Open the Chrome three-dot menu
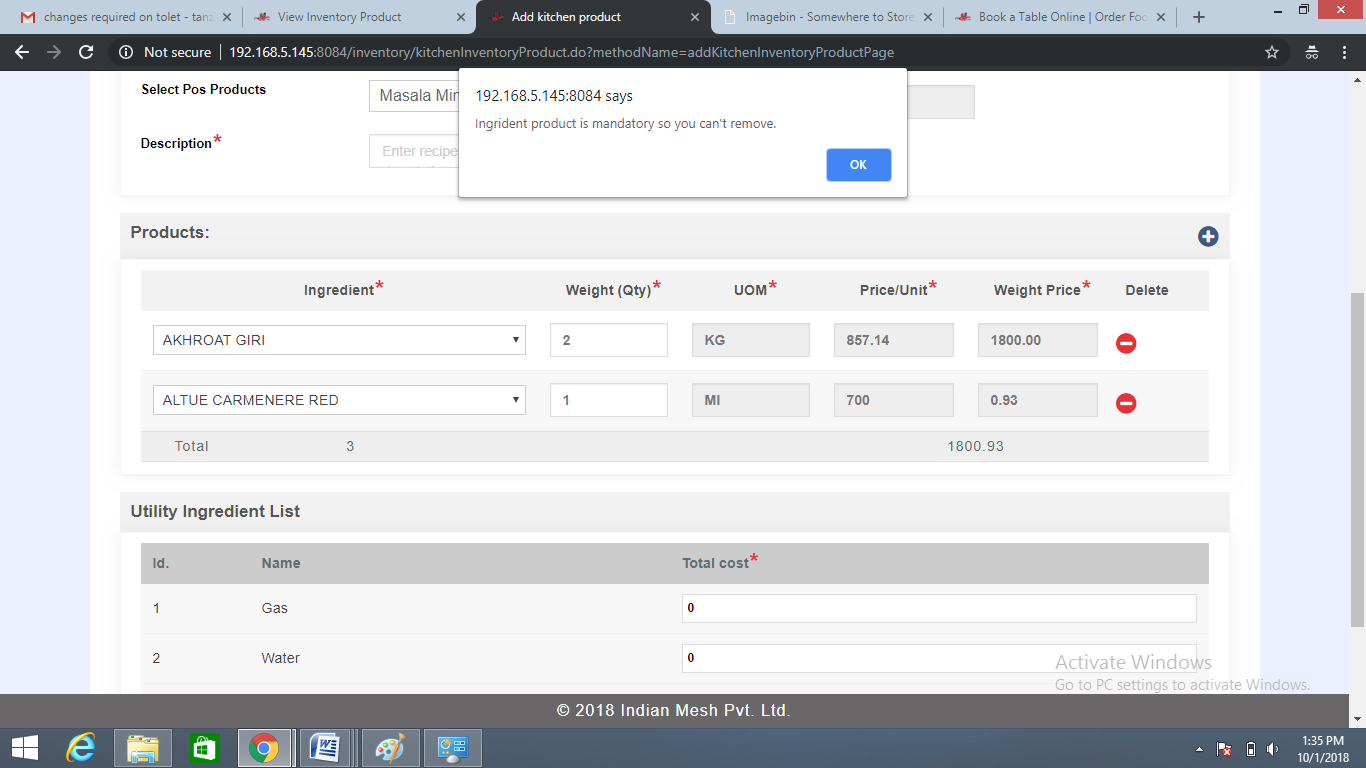 point(1346,52)
